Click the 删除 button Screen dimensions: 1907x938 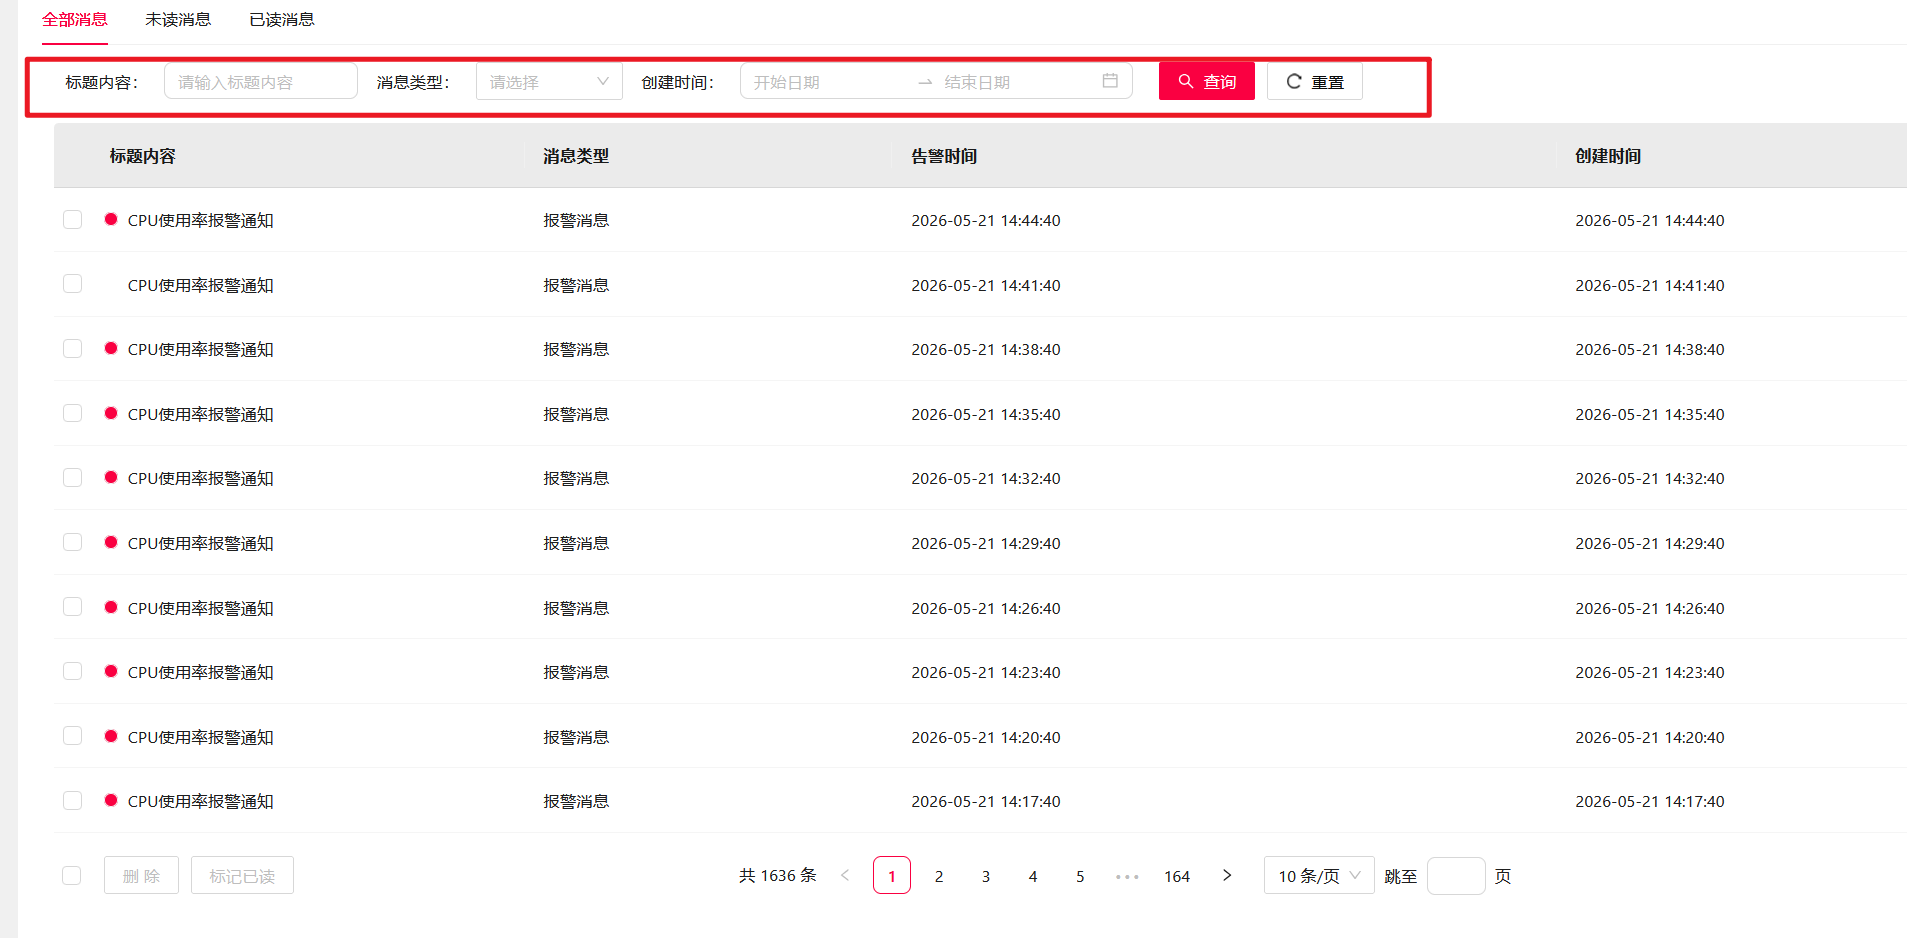pos(141,875)
